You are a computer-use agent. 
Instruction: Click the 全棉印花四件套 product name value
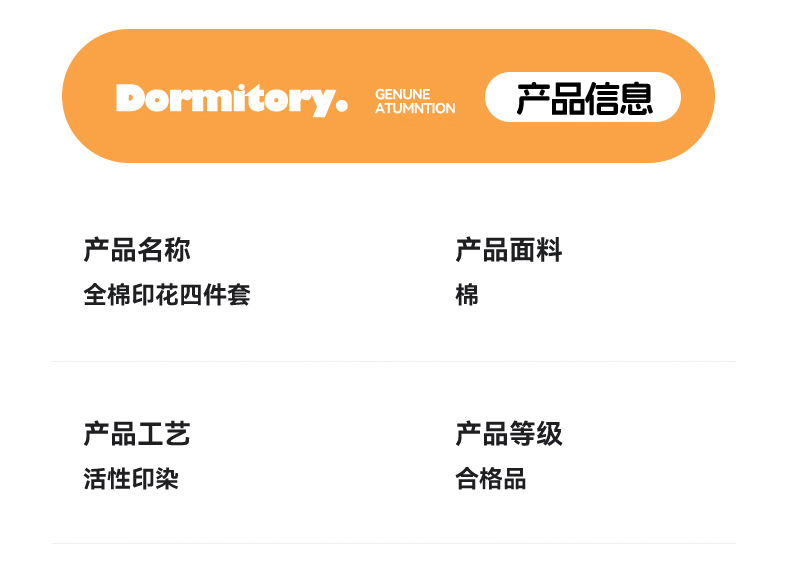click(167, 295)
